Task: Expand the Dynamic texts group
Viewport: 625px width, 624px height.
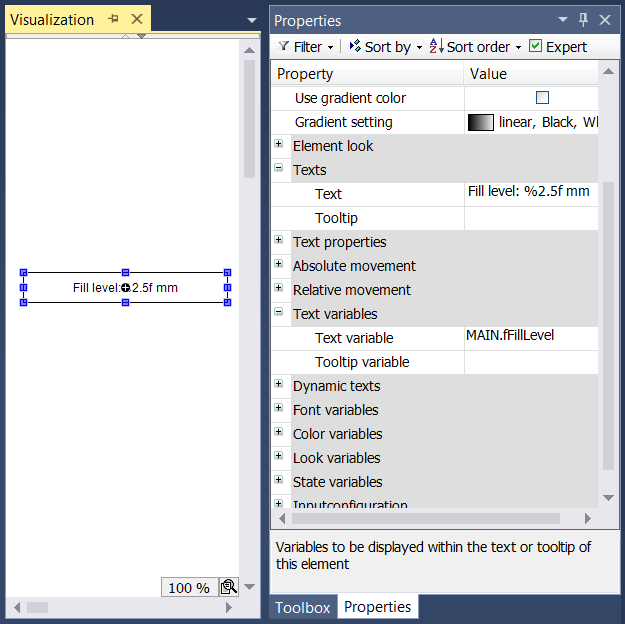Action: pyautogui.click(x=279, y=384)
